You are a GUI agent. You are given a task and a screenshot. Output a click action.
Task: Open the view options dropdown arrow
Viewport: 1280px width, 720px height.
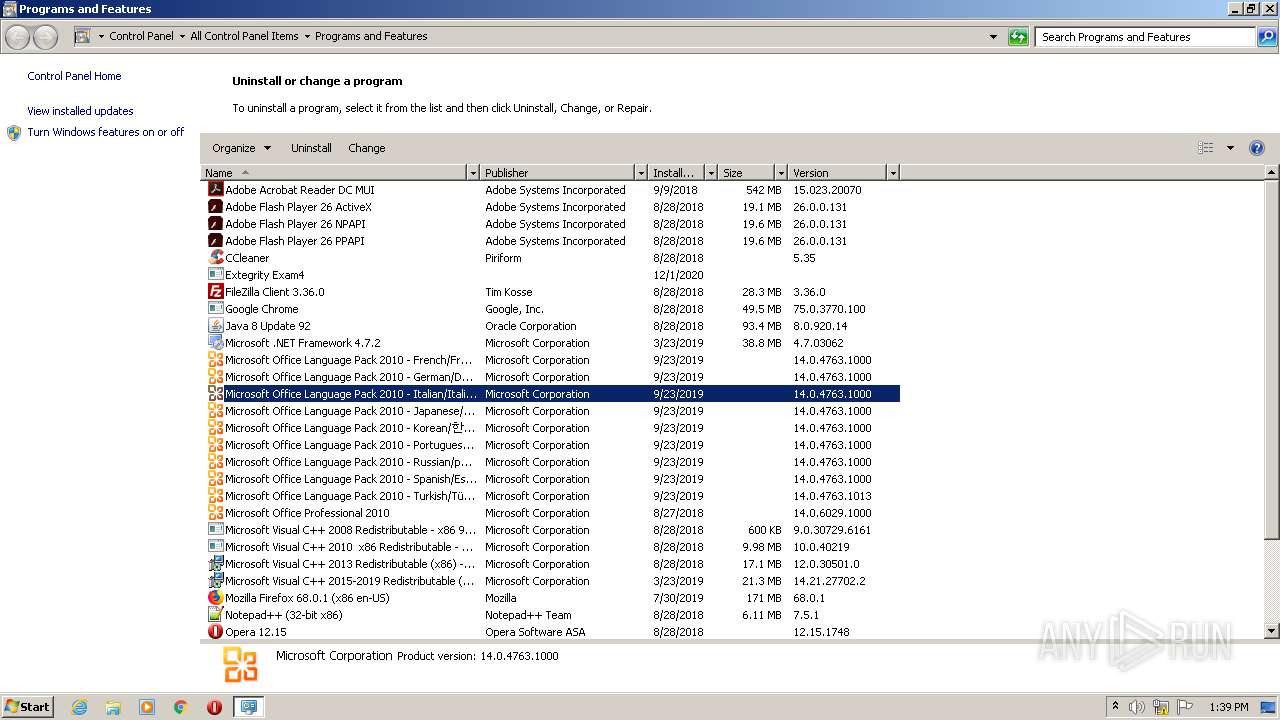pyautogui.click(x=1230, y=148)
